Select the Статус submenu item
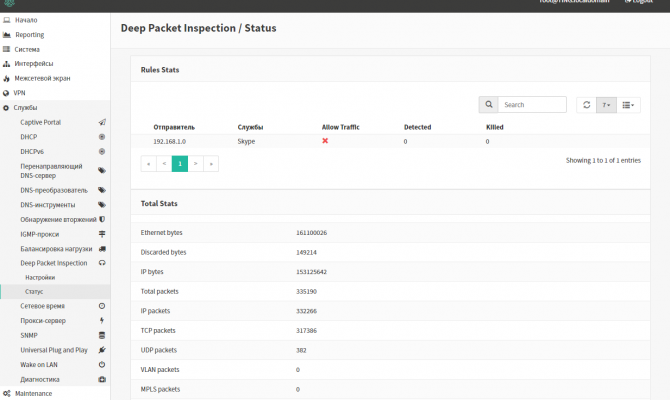The width and height of the screenshot is (670, 400). (x=34, y=291)
